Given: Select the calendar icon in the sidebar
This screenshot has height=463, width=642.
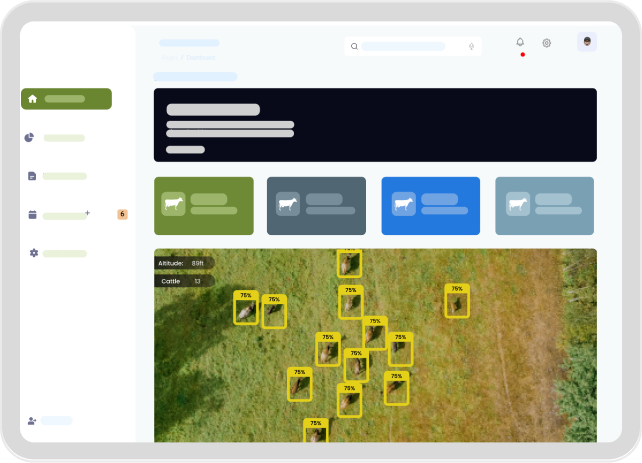Looking at the screenshot, I should (32, 215).
